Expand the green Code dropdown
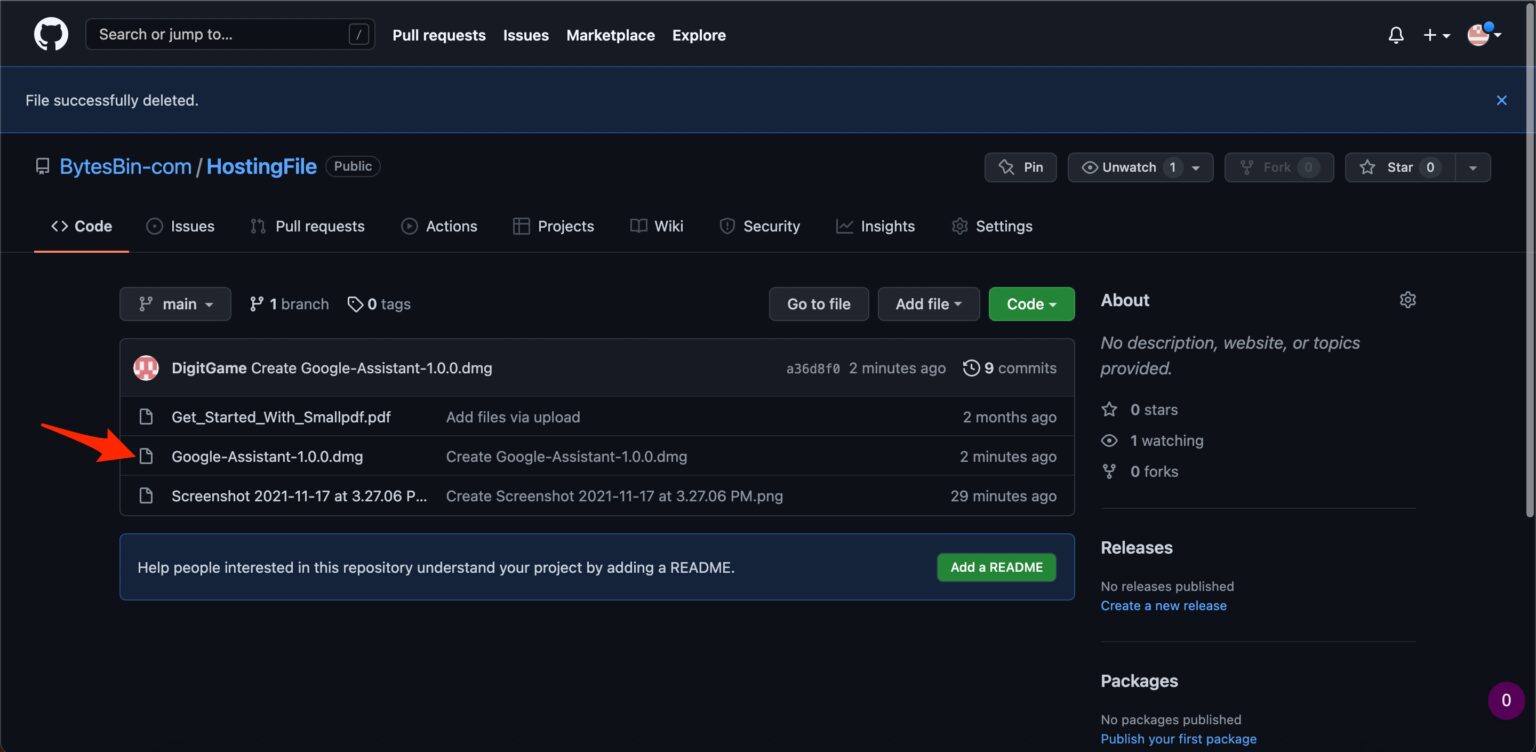The width and height of the screenshot is (1536, 752). (1031, 304)
